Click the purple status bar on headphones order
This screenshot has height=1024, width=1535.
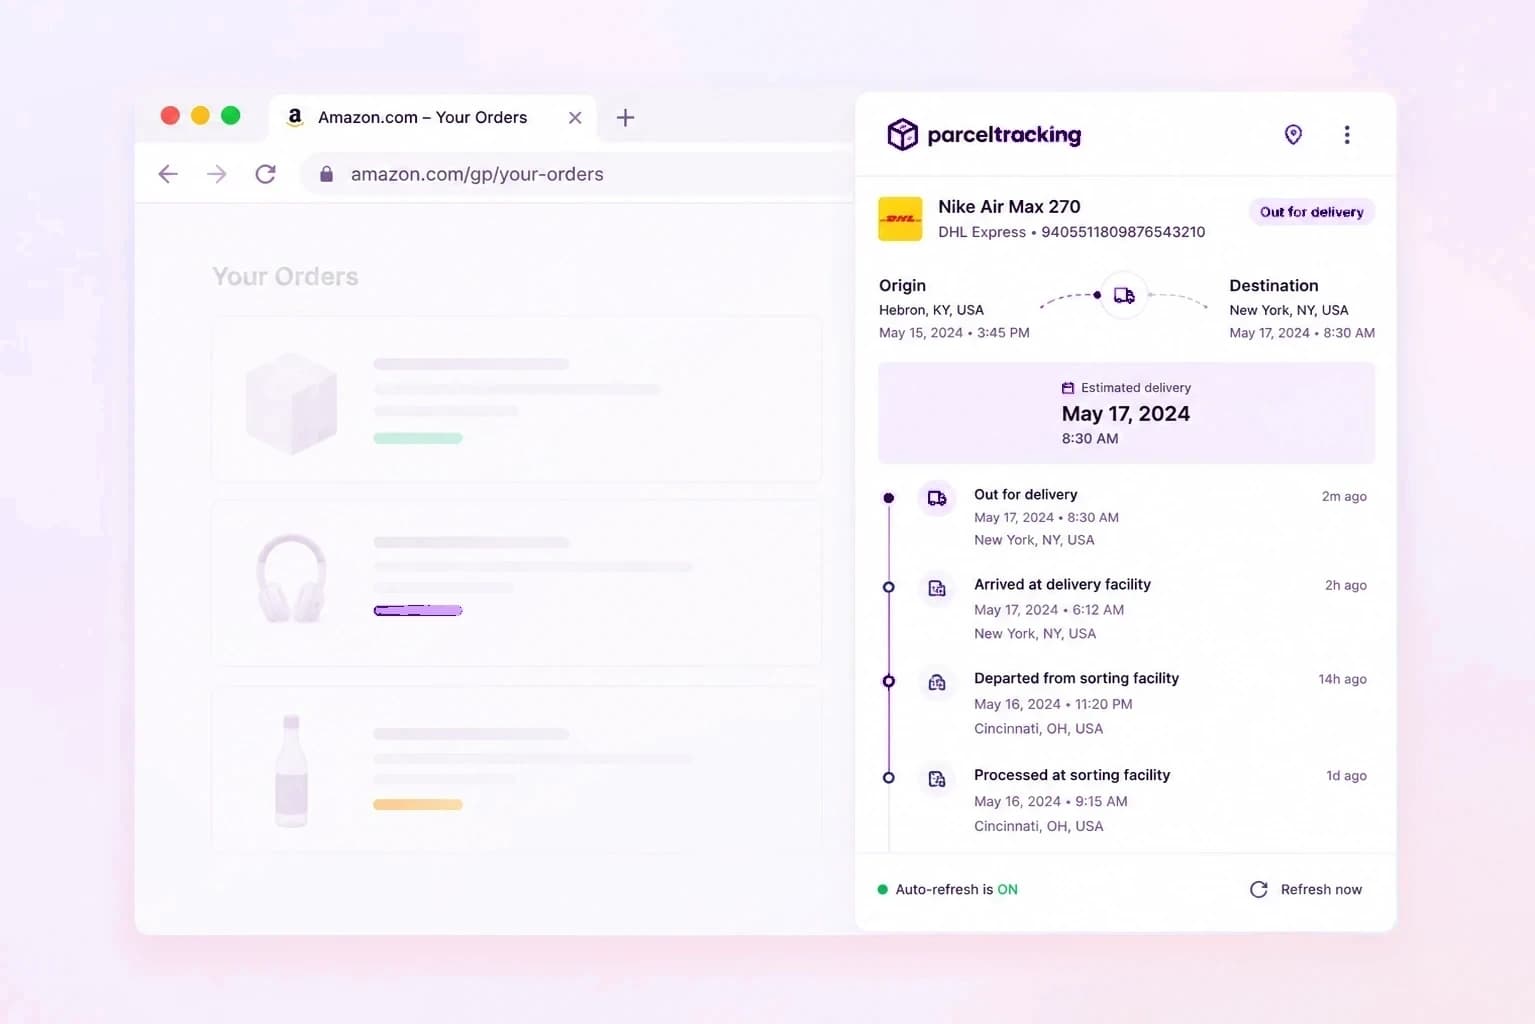tap(418, 610)
